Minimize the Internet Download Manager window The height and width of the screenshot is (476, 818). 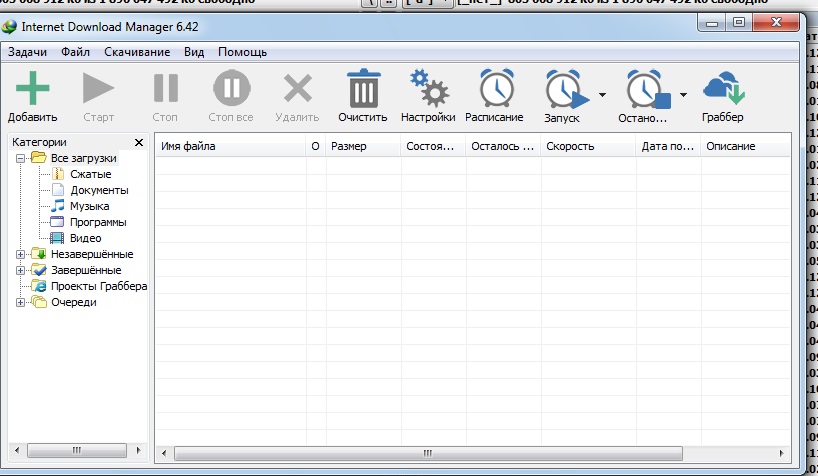[712, 23]
